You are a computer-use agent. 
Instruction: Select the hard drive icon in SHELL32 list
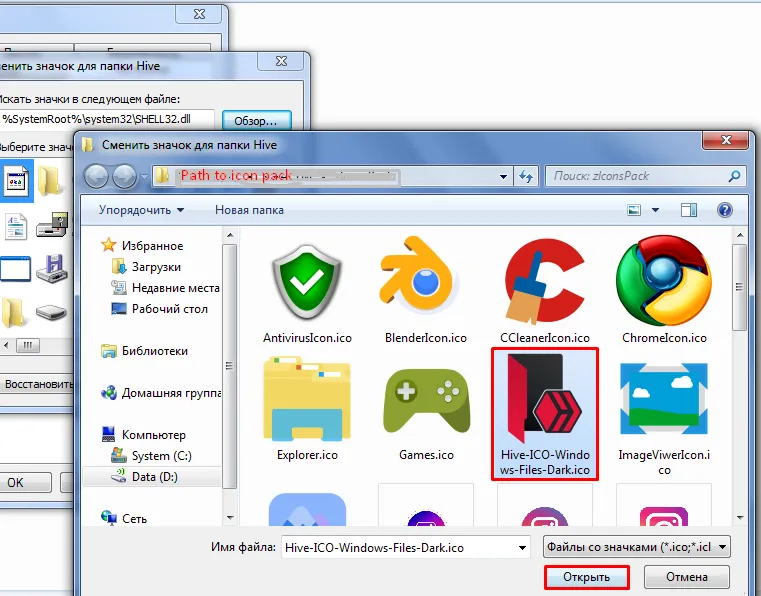click(x=51, y=312)
